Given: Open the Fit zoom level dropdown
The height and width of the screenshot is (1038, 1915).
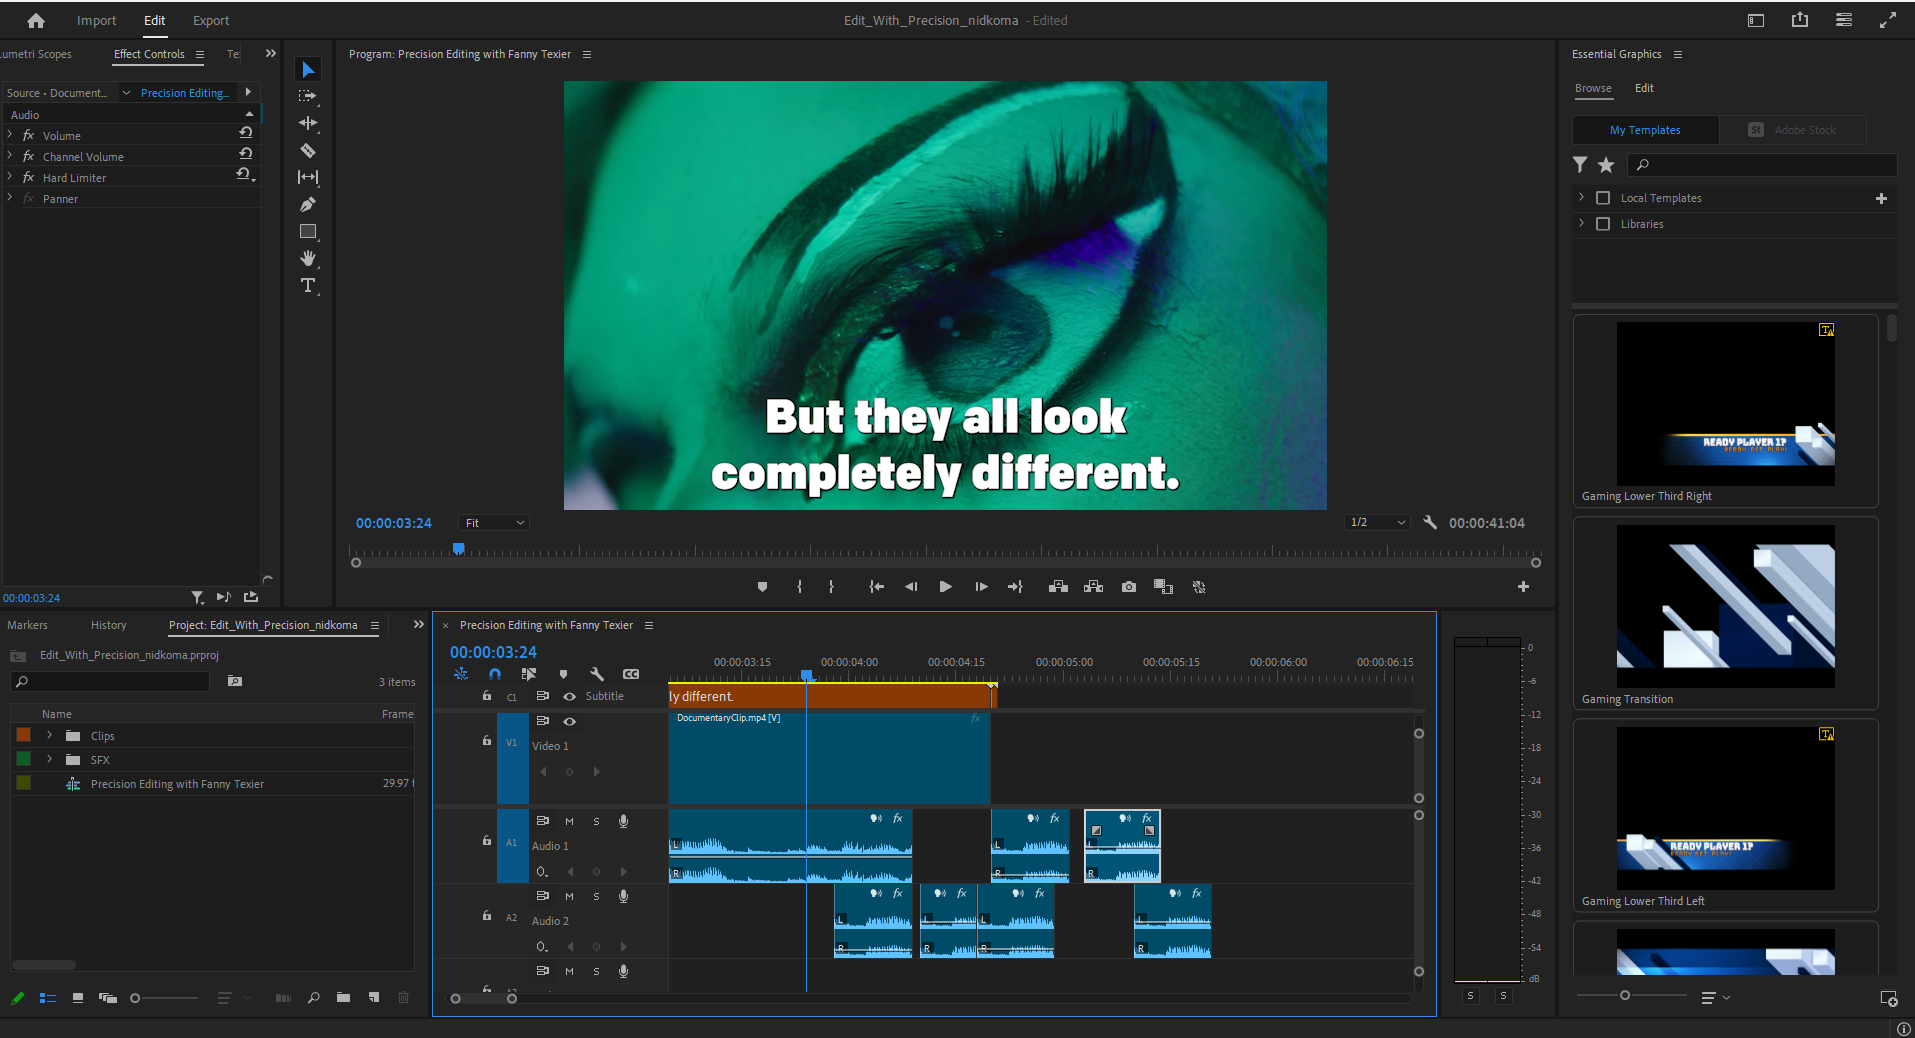Looking at the screenshot, I should point(494,523).
